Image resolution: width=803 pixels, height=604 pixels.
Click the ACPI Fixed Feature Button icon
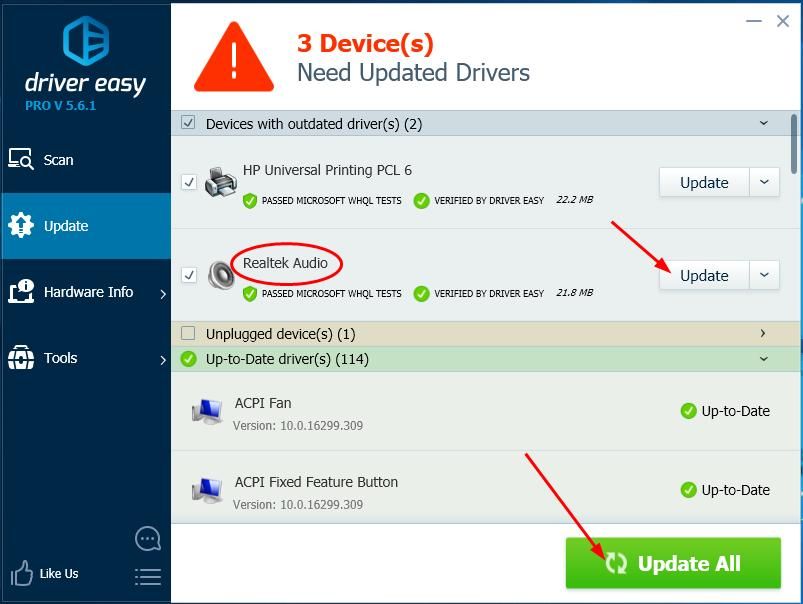(208, 490)
